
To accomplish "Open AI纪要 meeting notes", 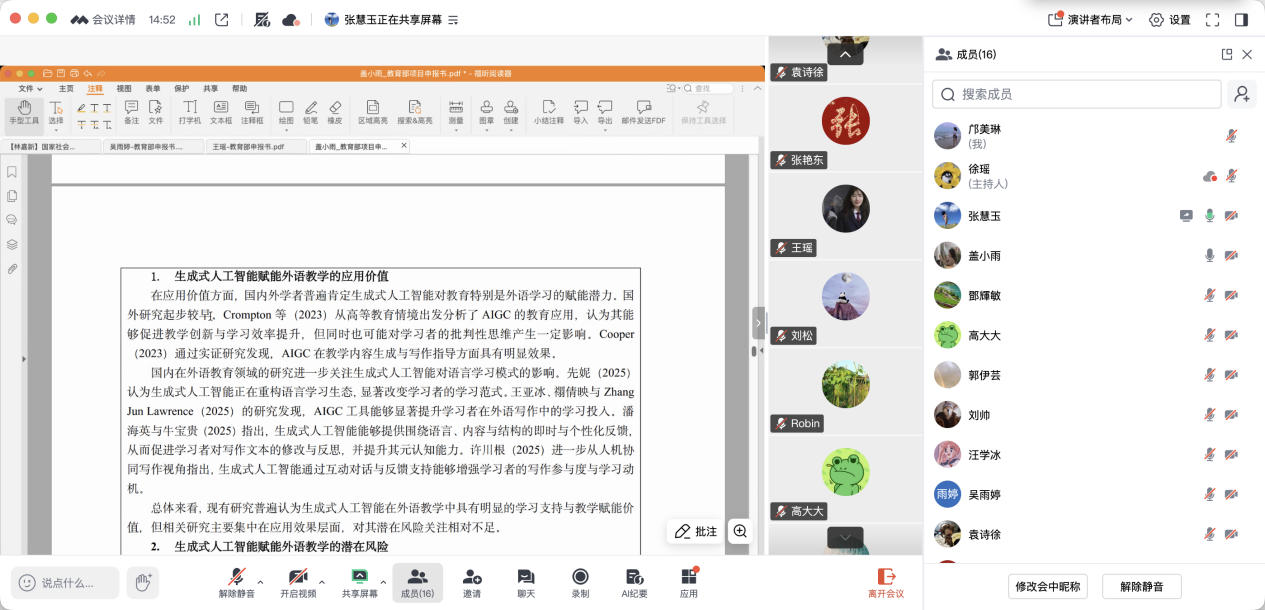I will coord(635,582).
